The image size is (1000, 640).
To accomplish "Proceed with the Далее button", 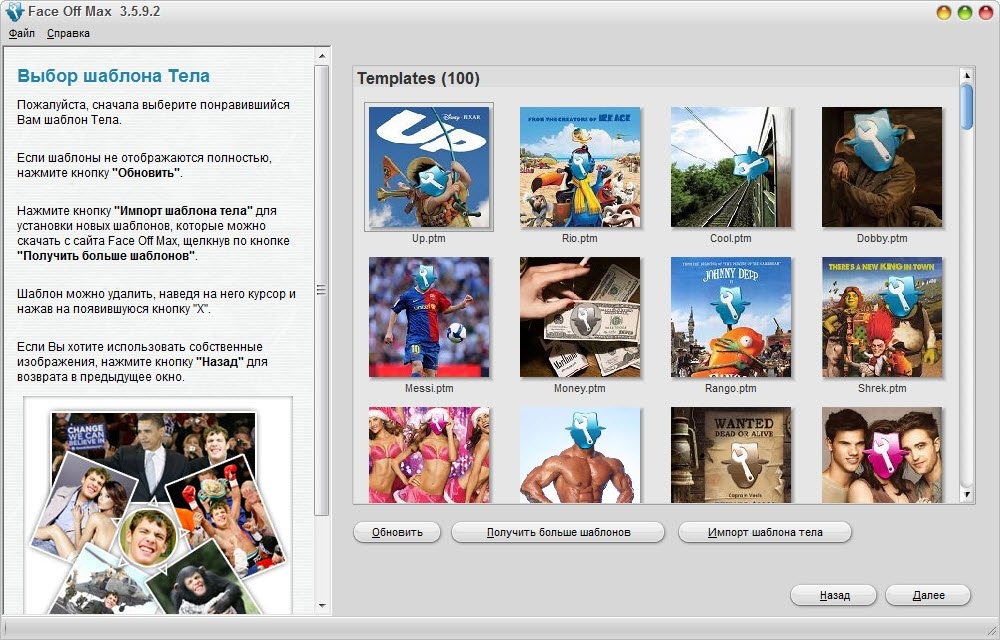I will pos(928,595).
